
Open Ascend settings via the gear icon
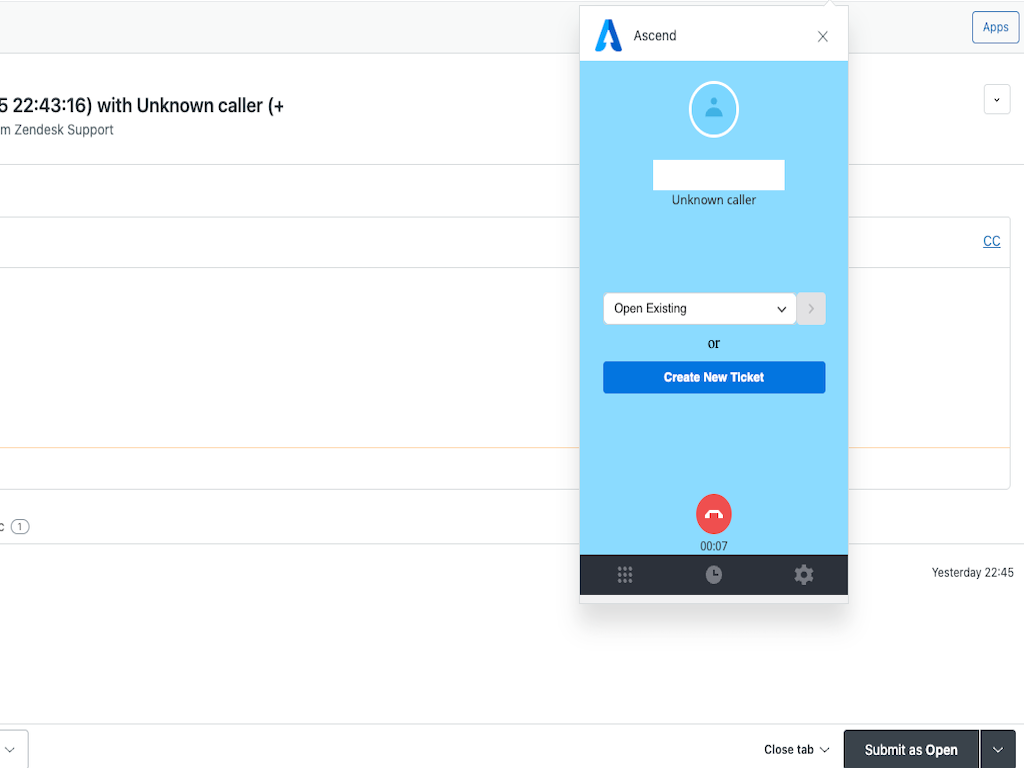pyautogui.click(x=804, y=575)
